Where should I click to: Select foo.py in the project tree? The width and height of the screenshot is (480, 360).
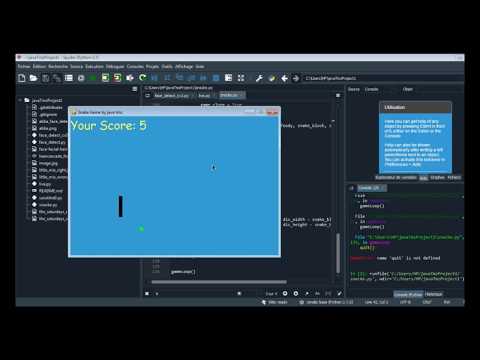45,184
